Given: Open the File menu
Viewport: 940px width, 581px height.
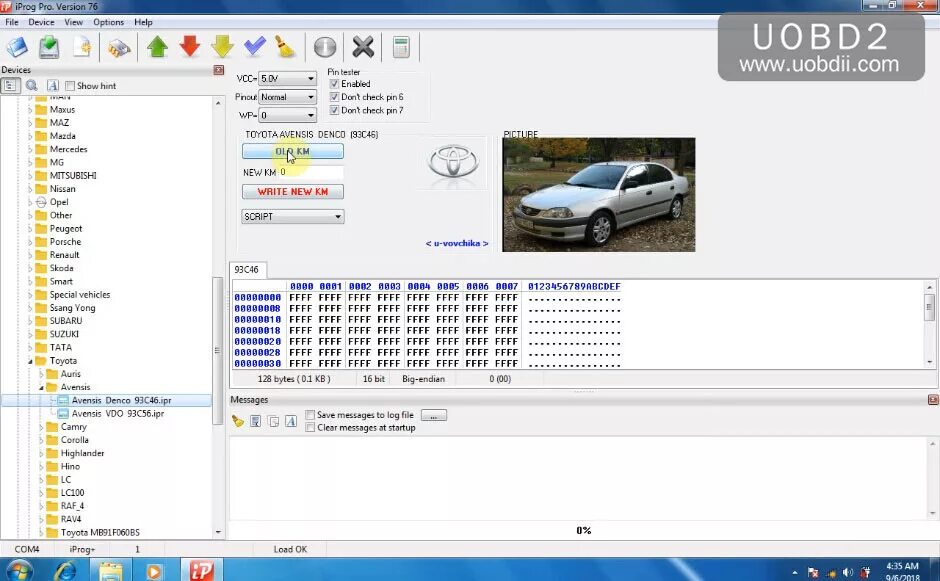Looking at the screenshot, I should click(x=11, y=22).
